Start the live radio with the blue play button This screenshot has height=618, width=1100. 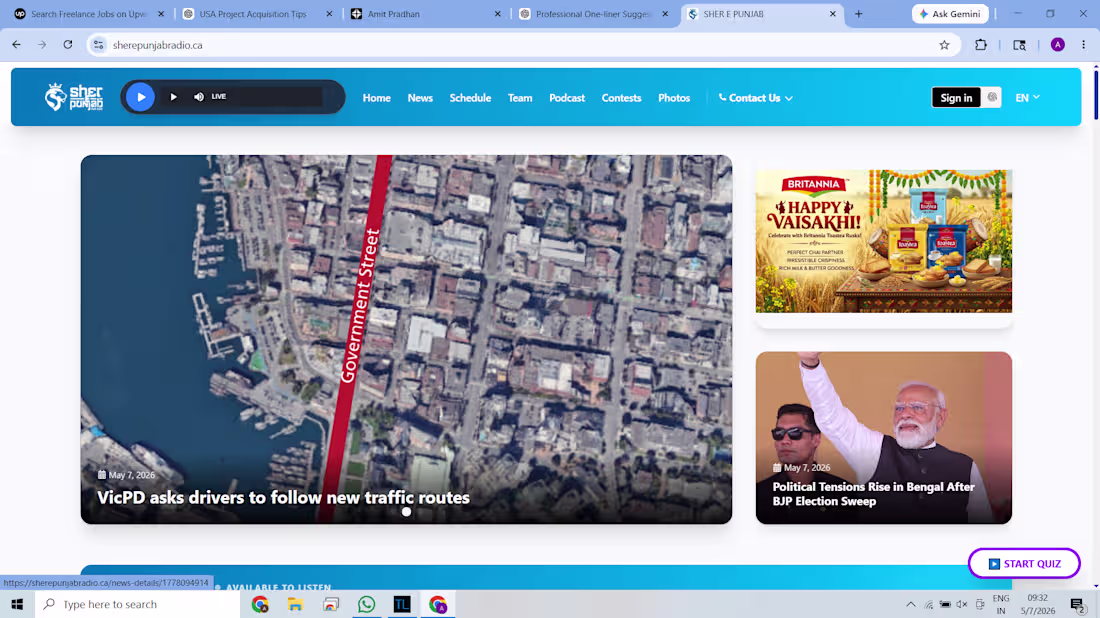(x=140, y=97)
